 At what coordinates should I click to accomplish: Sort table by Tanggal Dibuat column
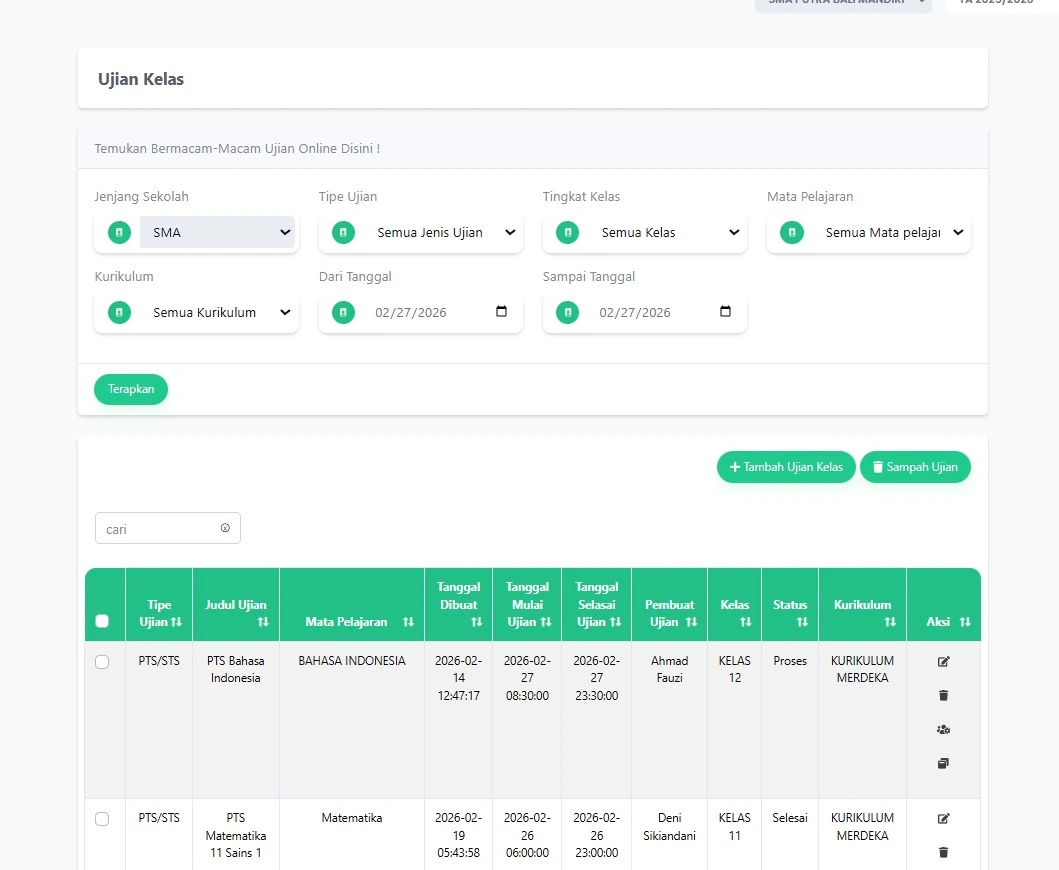pyautogui.click(x=459, y=604)
